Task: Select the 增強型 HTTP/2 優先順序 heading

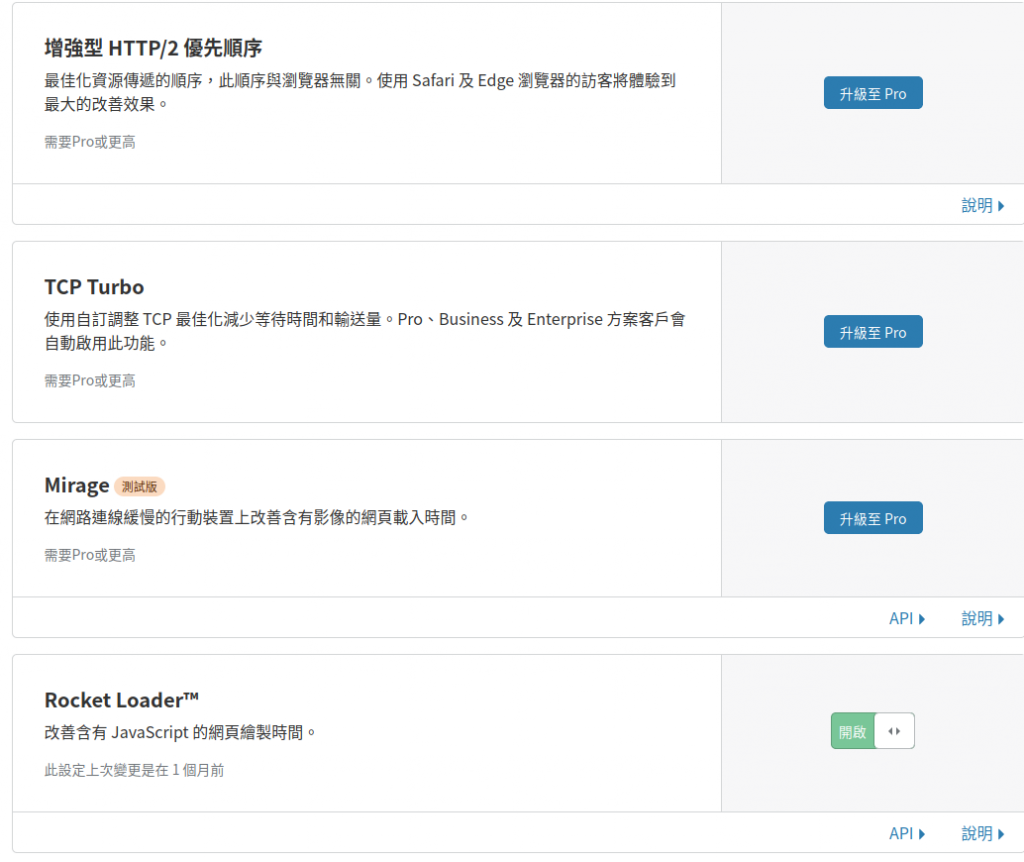Action: coord(153,48)
